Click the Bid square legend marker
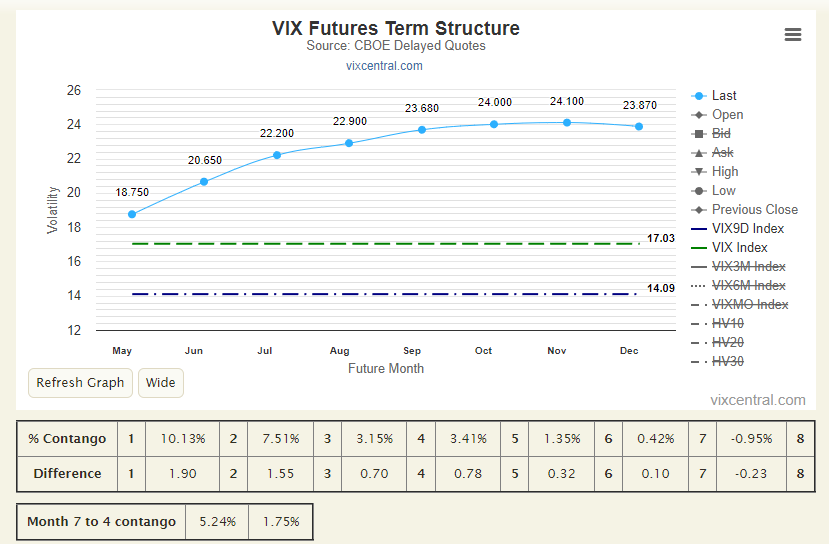 point(698,134)
